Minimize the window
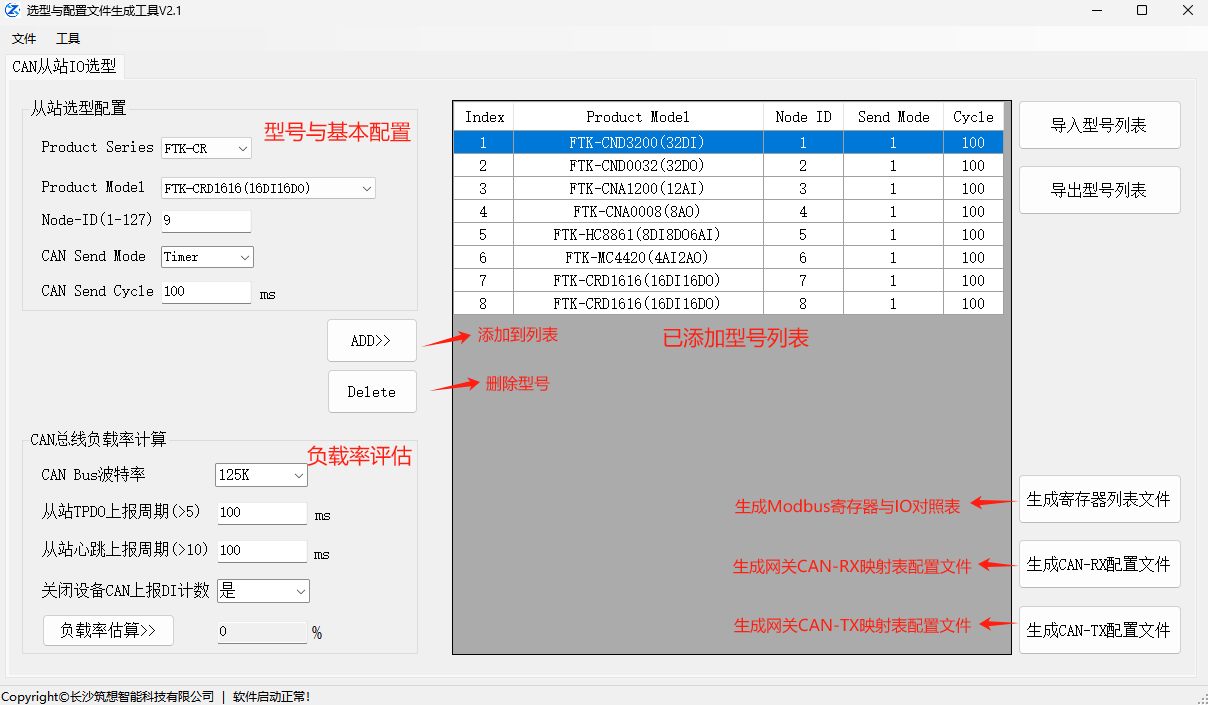The width and height of the screenshot is (1208, 705). (1096, 11)
